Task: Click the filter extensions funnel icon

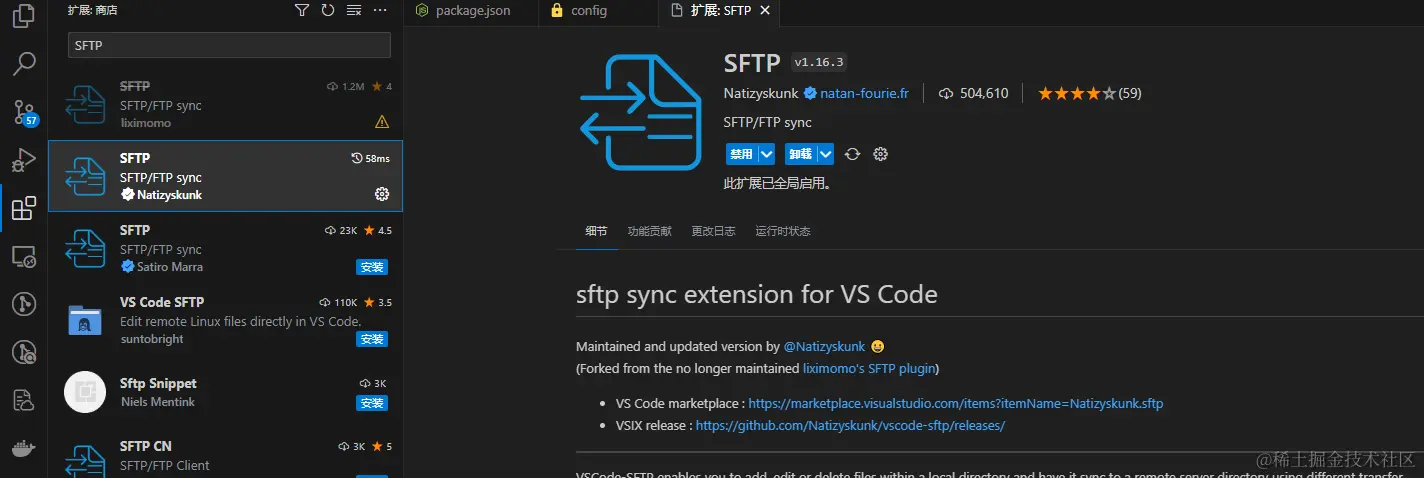Action: pos(302,10)
